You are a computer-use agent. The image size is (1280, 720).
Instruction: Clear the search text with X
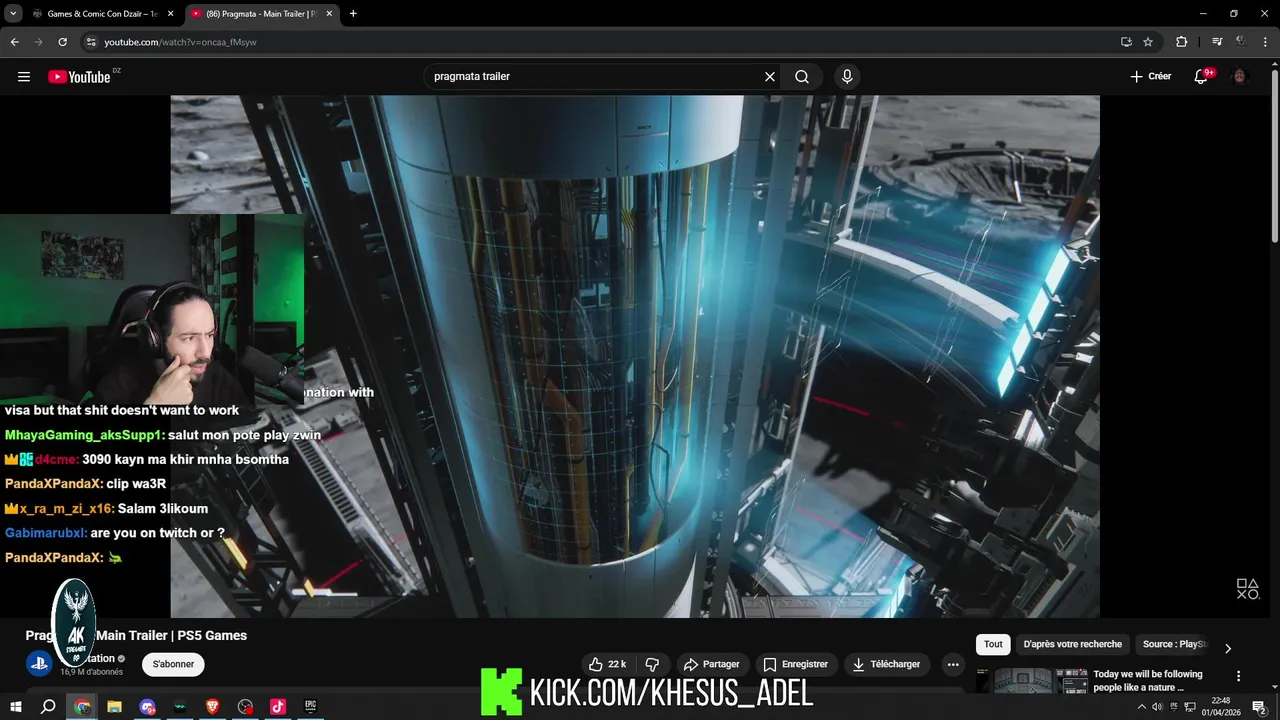770,77
